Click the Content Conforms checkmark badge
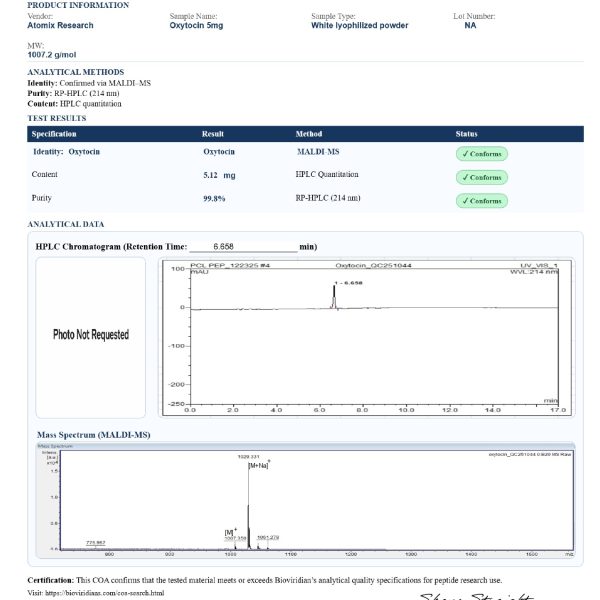600x600 pixels. point(481,177)
